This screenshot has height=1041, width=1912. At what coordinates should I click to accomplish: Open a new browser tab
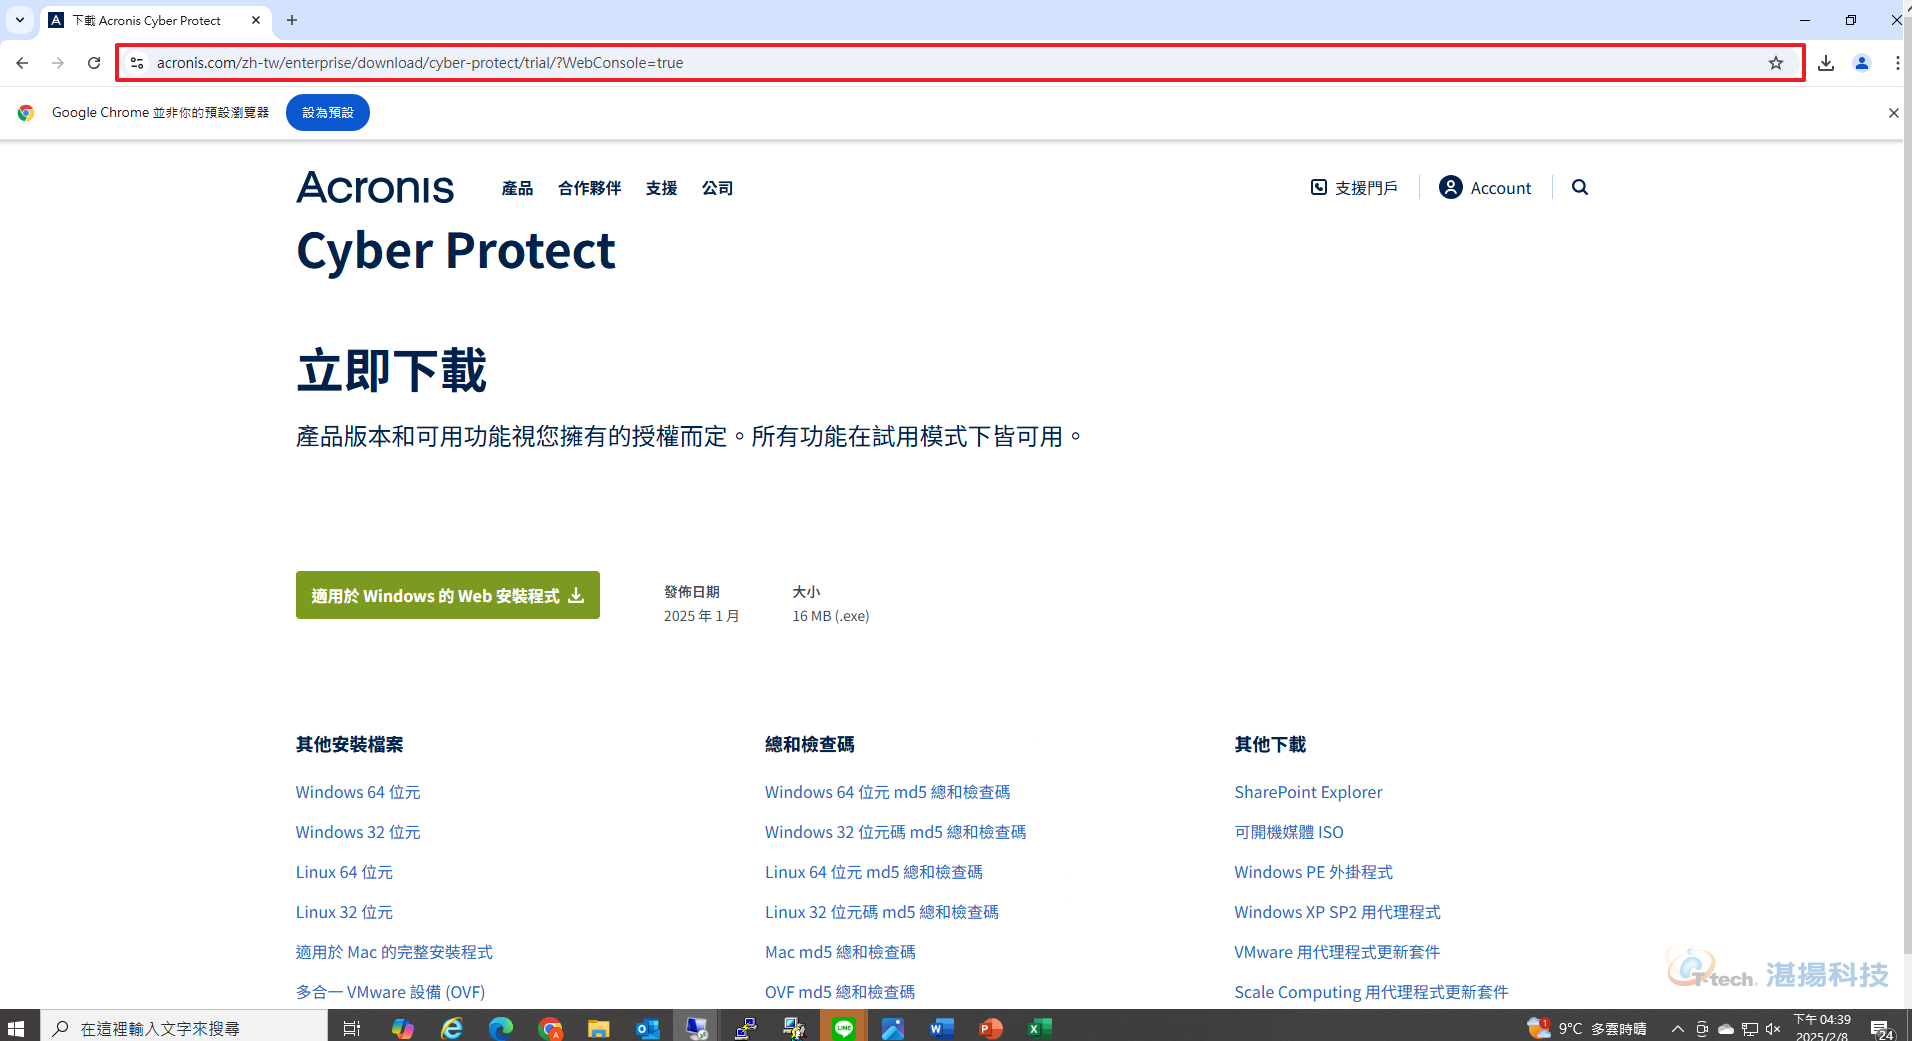(292, 20)
